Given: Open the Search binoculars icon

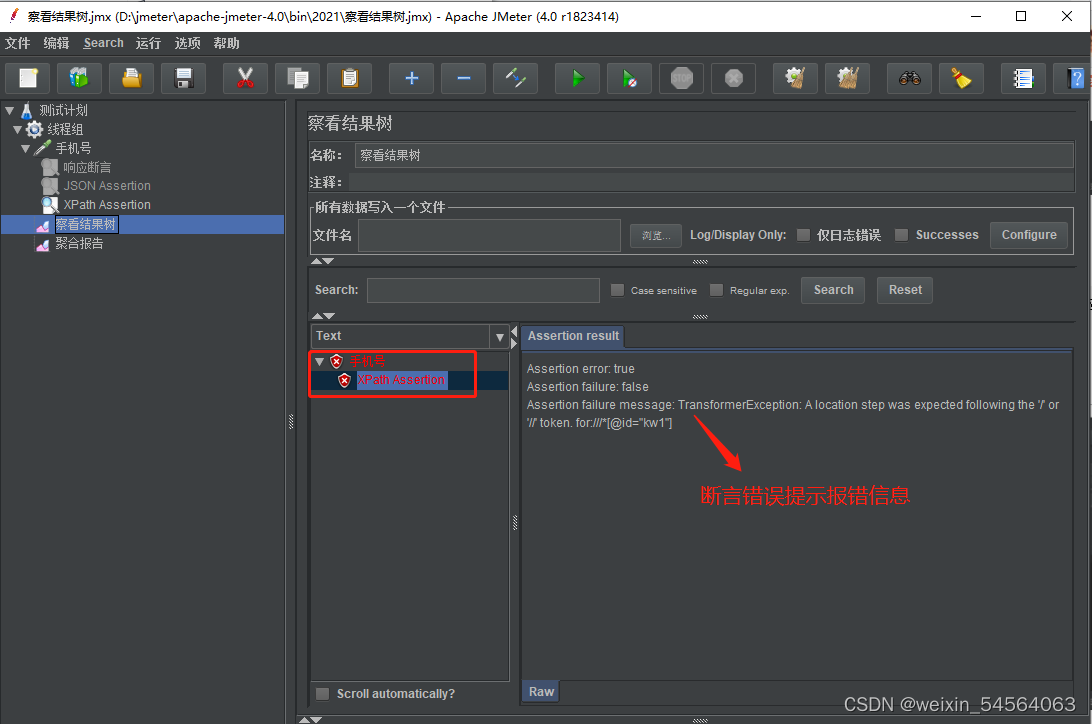Looking at the screenshot, I should pos(910,78).
